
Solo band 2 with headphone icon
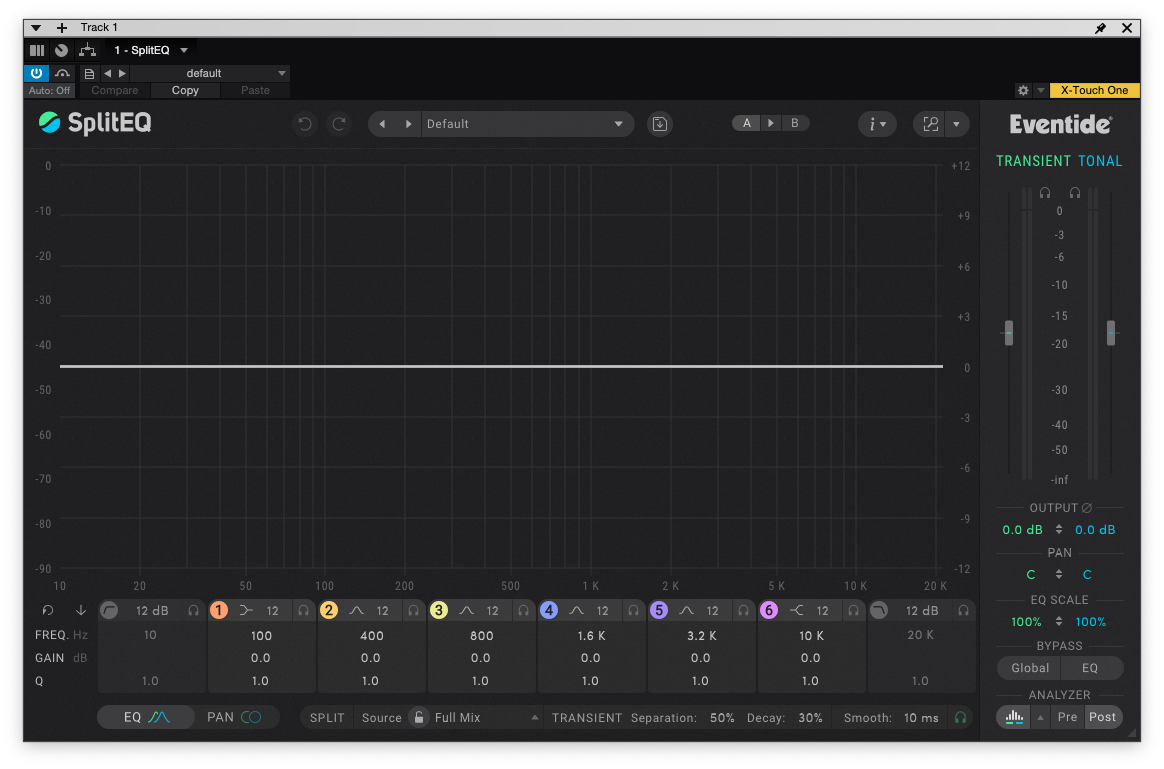click(413, 610)
